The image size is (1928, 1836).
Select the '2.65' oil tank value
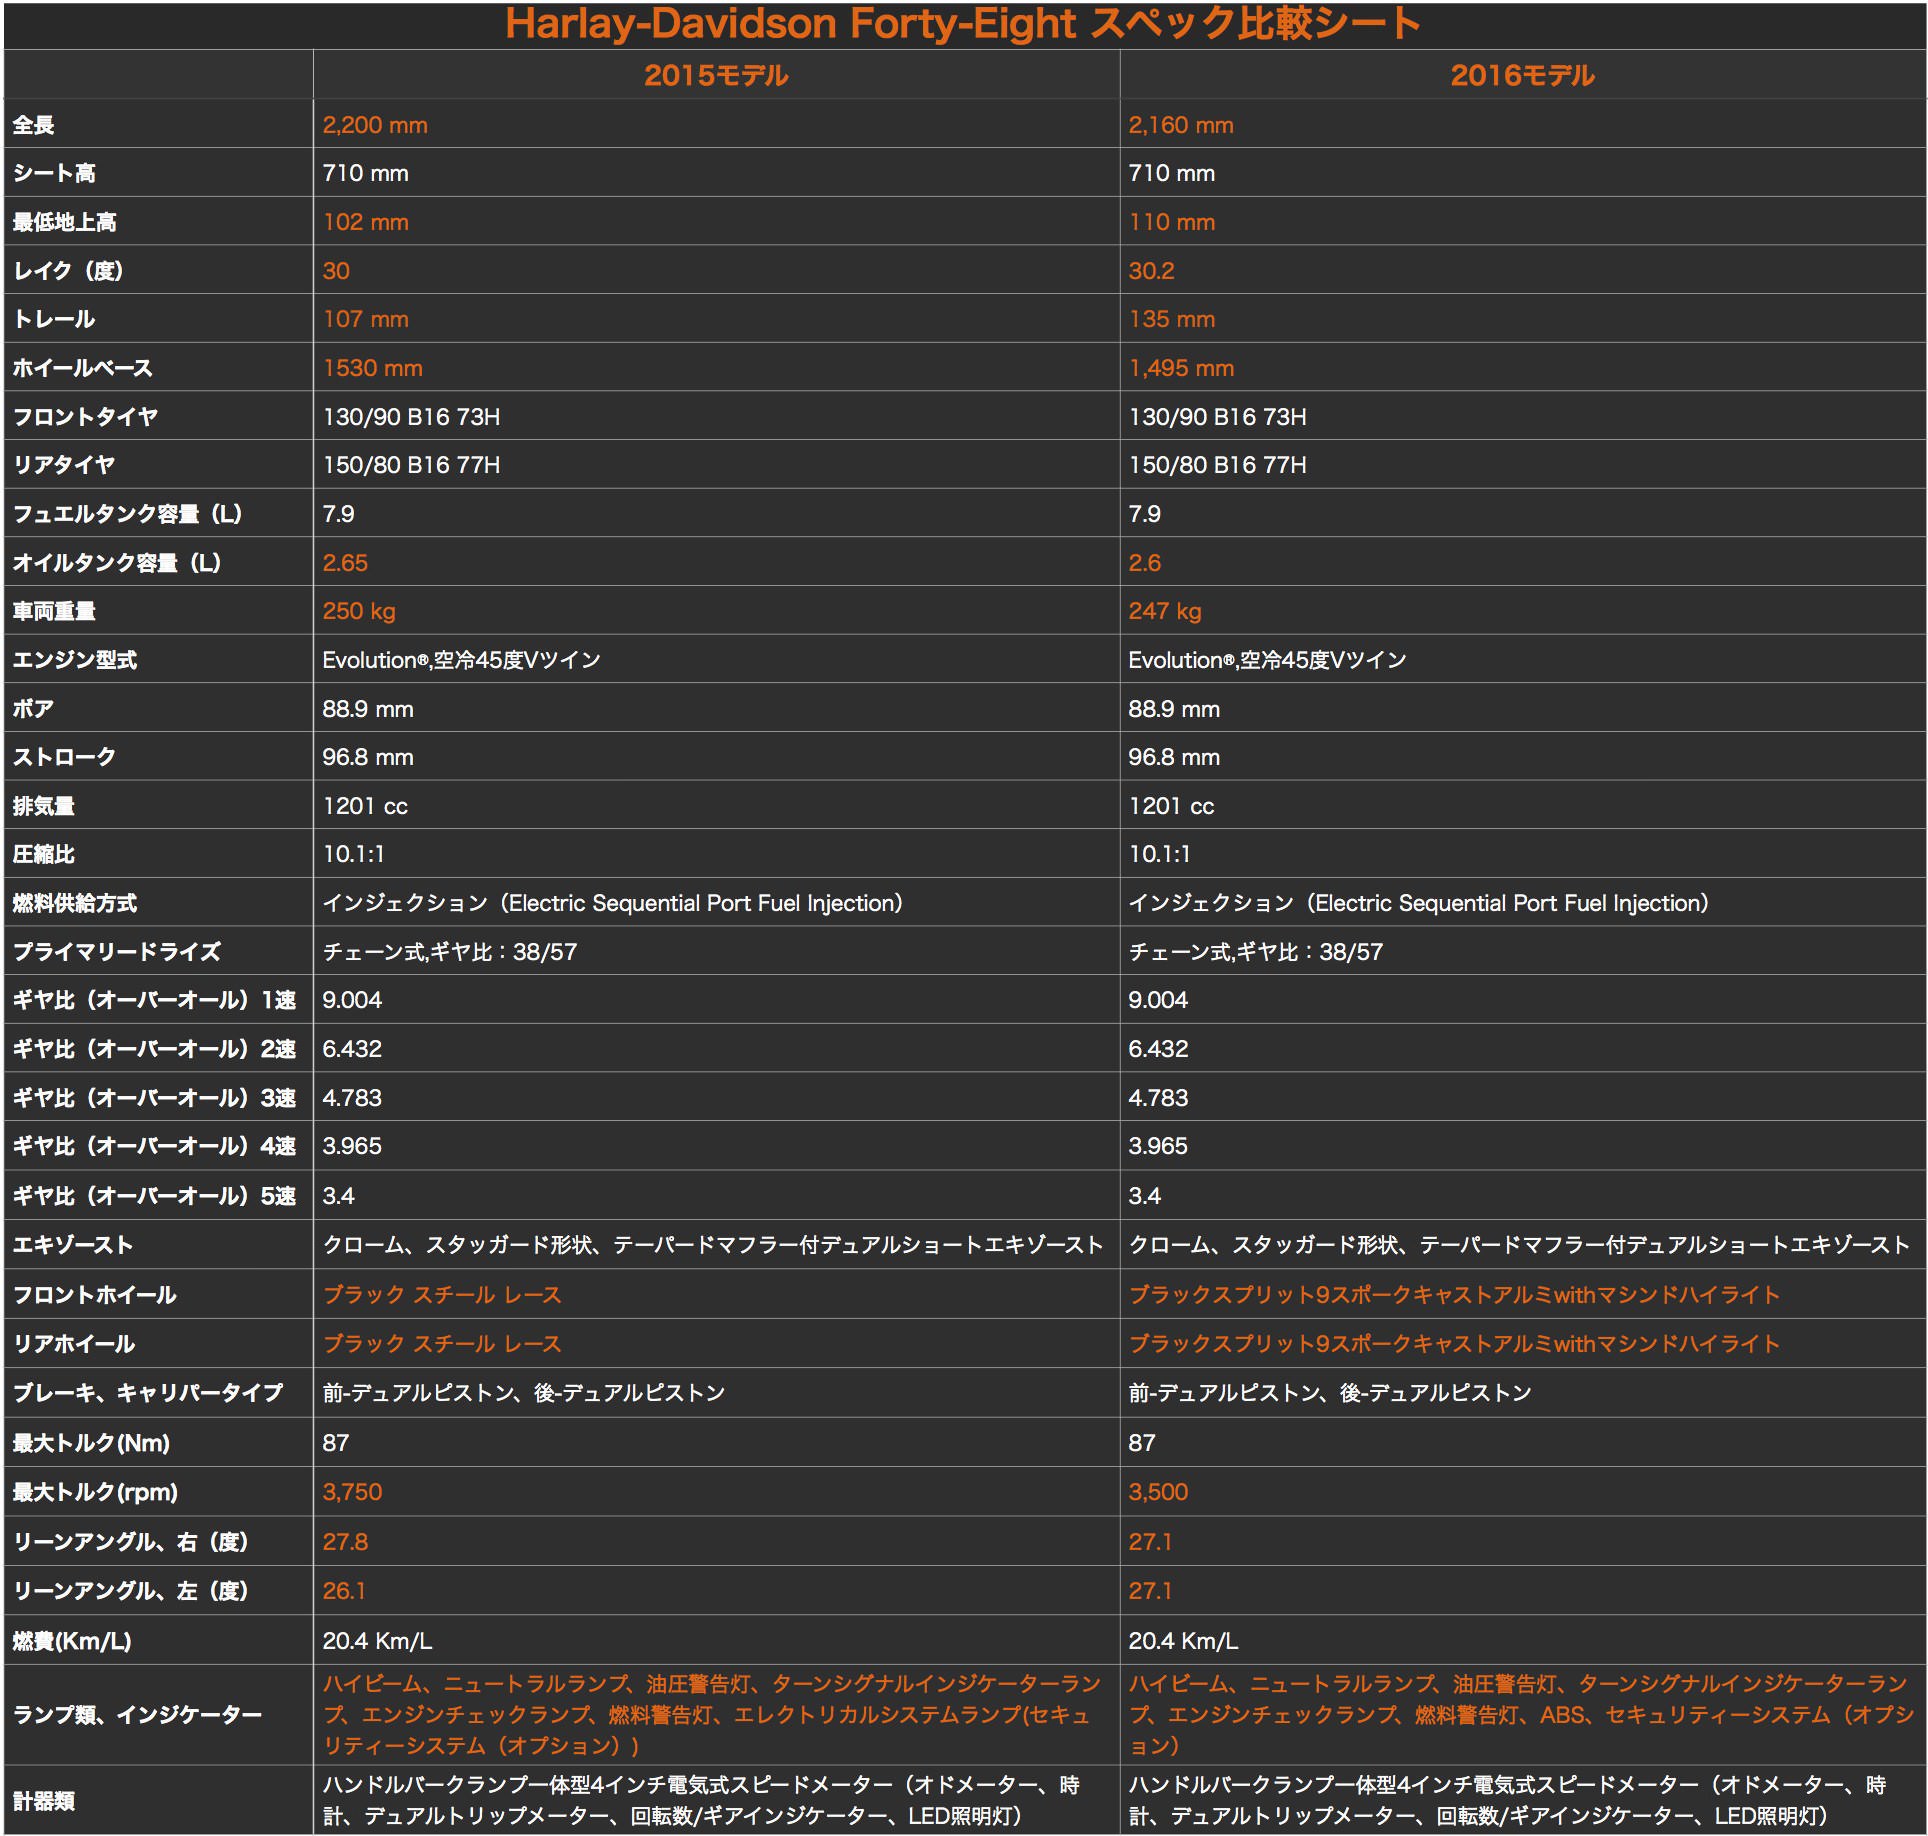pos(345,563)
